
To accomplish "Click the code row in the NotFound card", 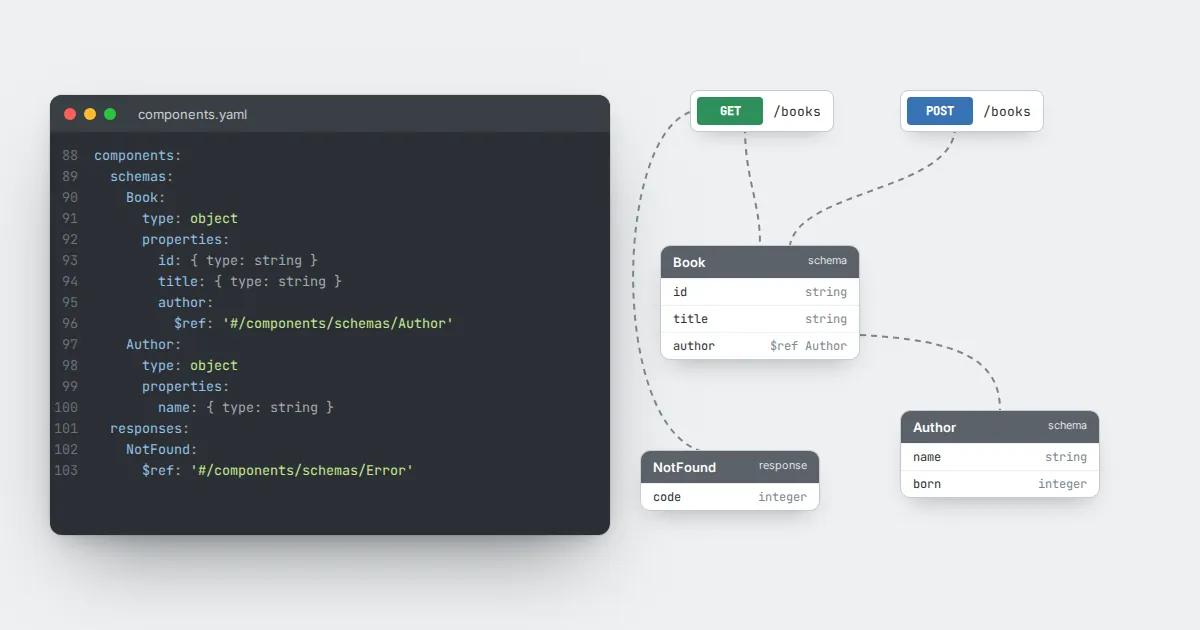I will pyautogui.click(x=730, y=497).
